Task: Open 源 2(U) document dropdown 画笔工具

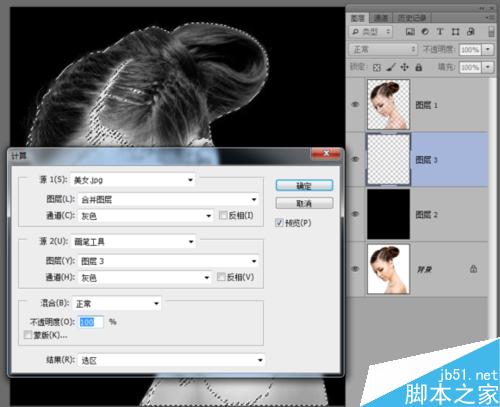Action: pyautogui.click(x=134, y=242)
